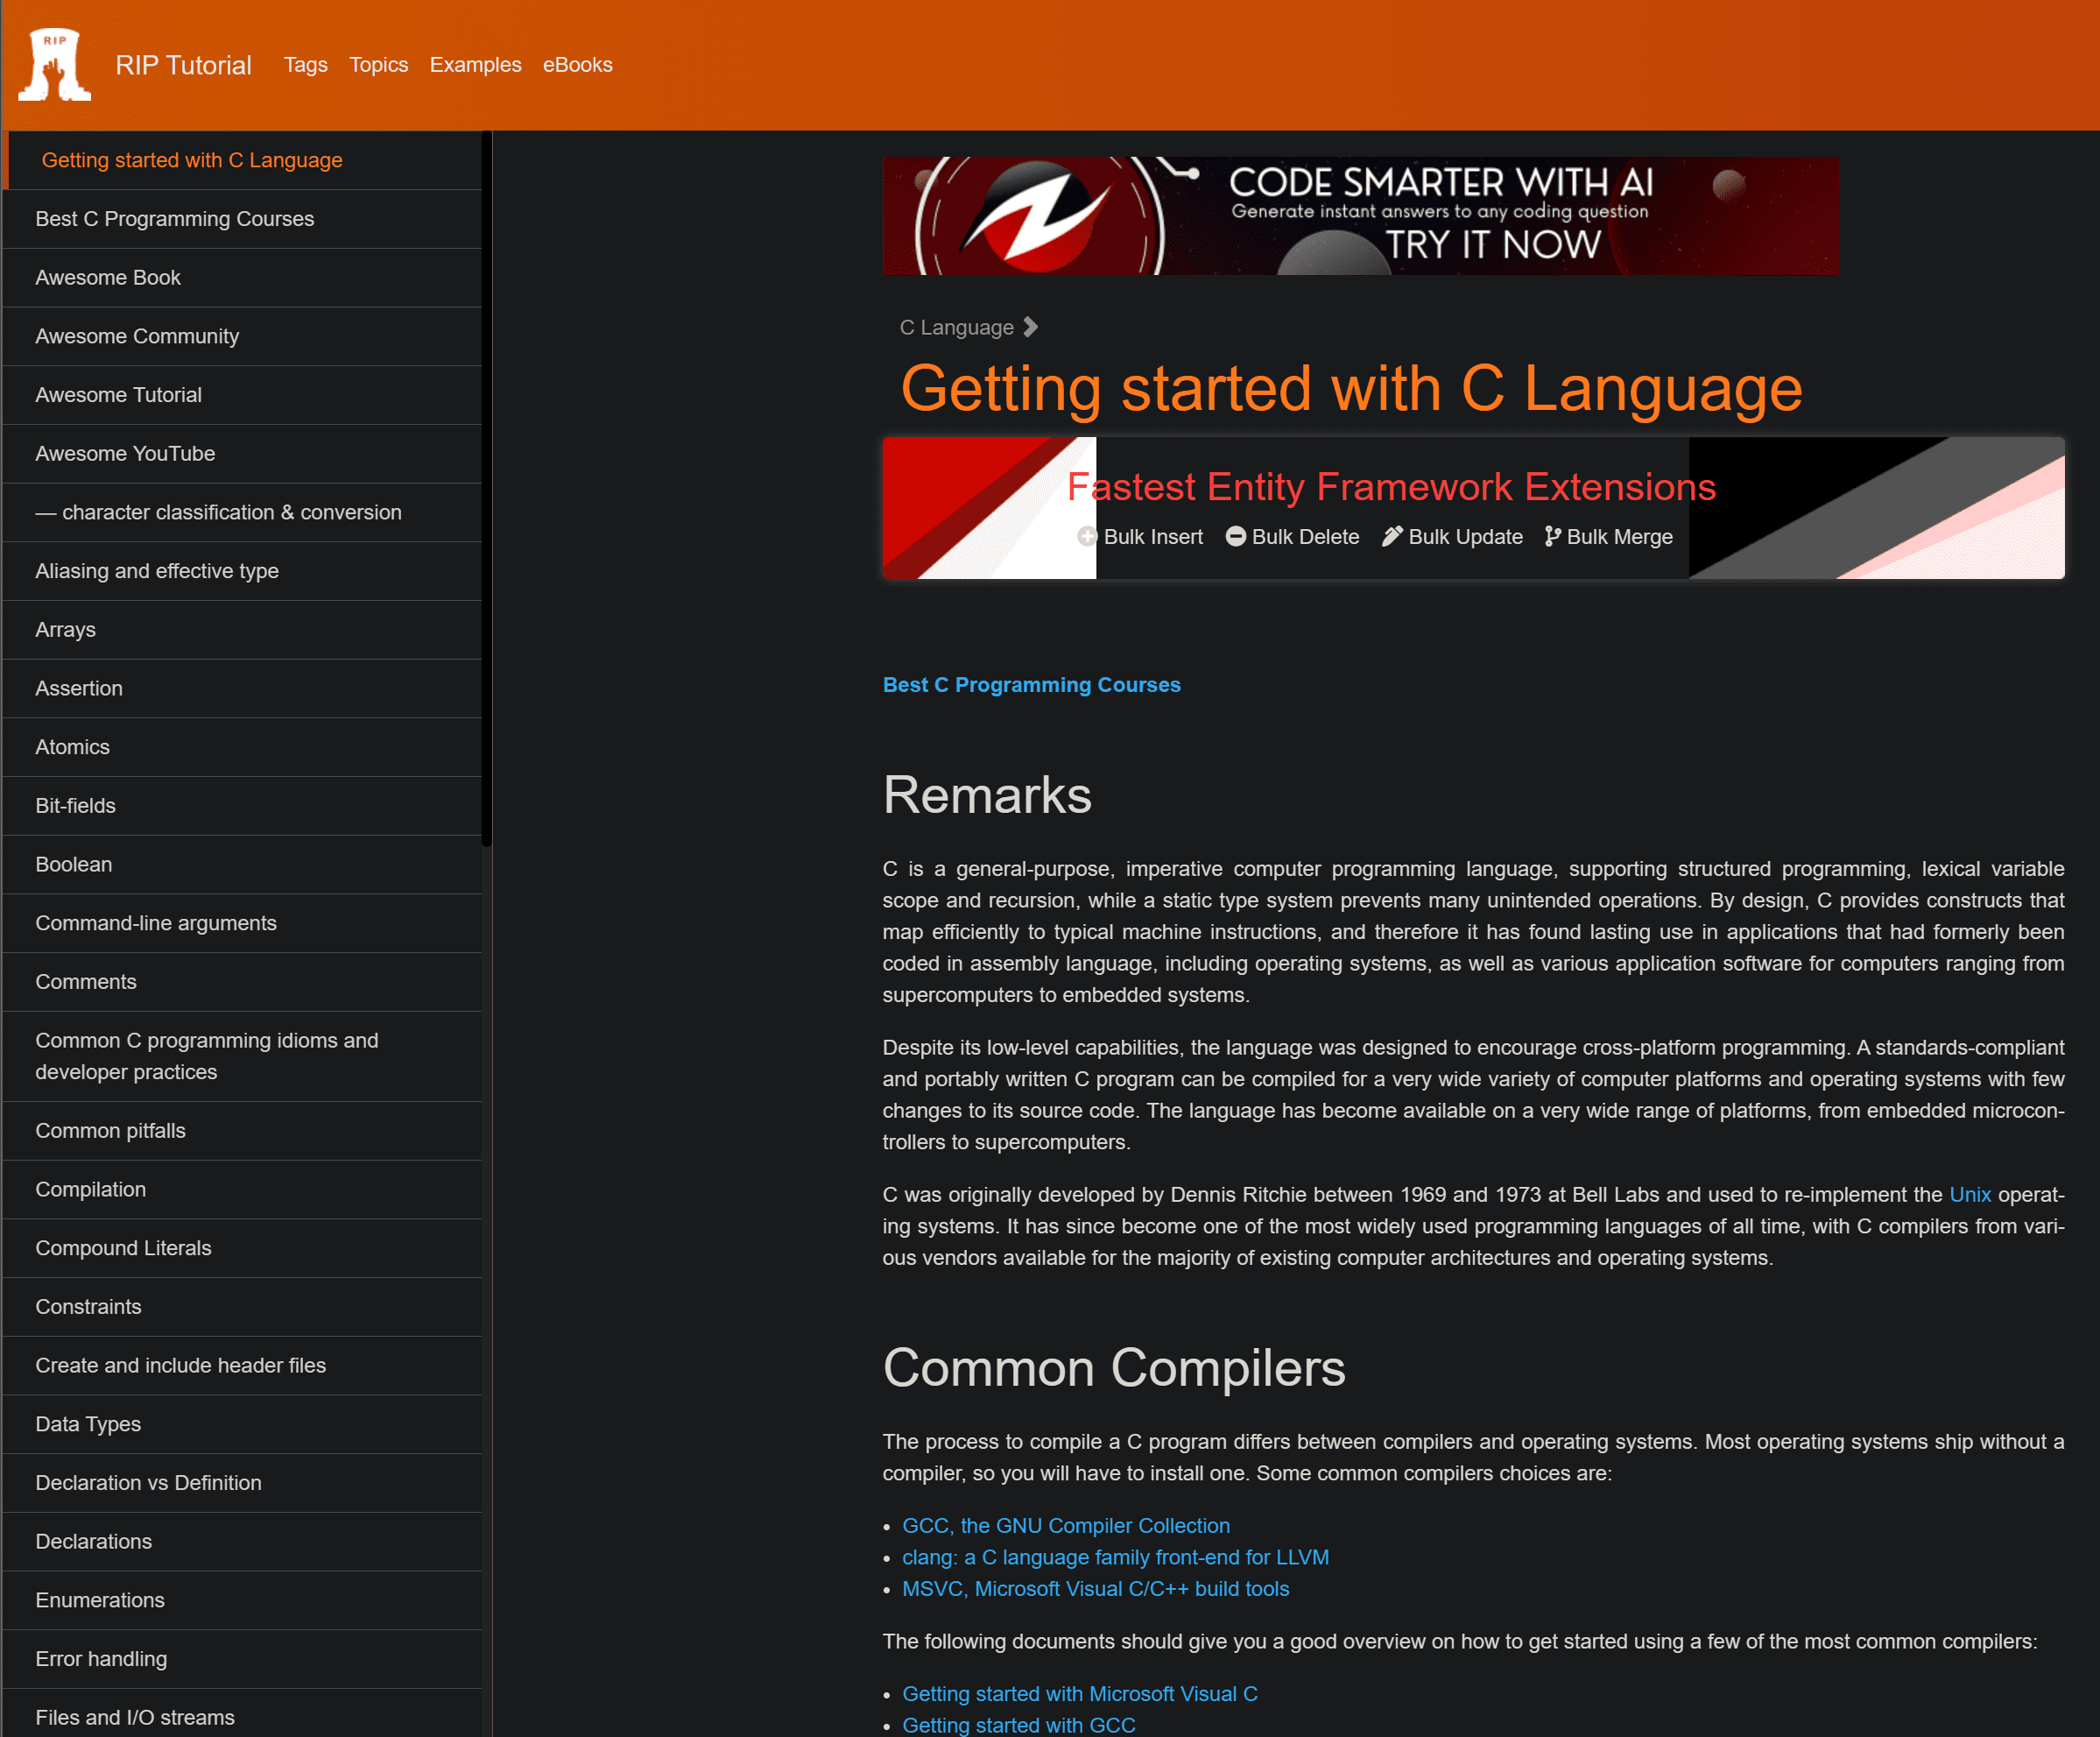Image resolution: width=2100 pixels, height=1737 pixels.
Task: Click TRY IT NOW on AI banner
Action: [x=1493, y=245]
